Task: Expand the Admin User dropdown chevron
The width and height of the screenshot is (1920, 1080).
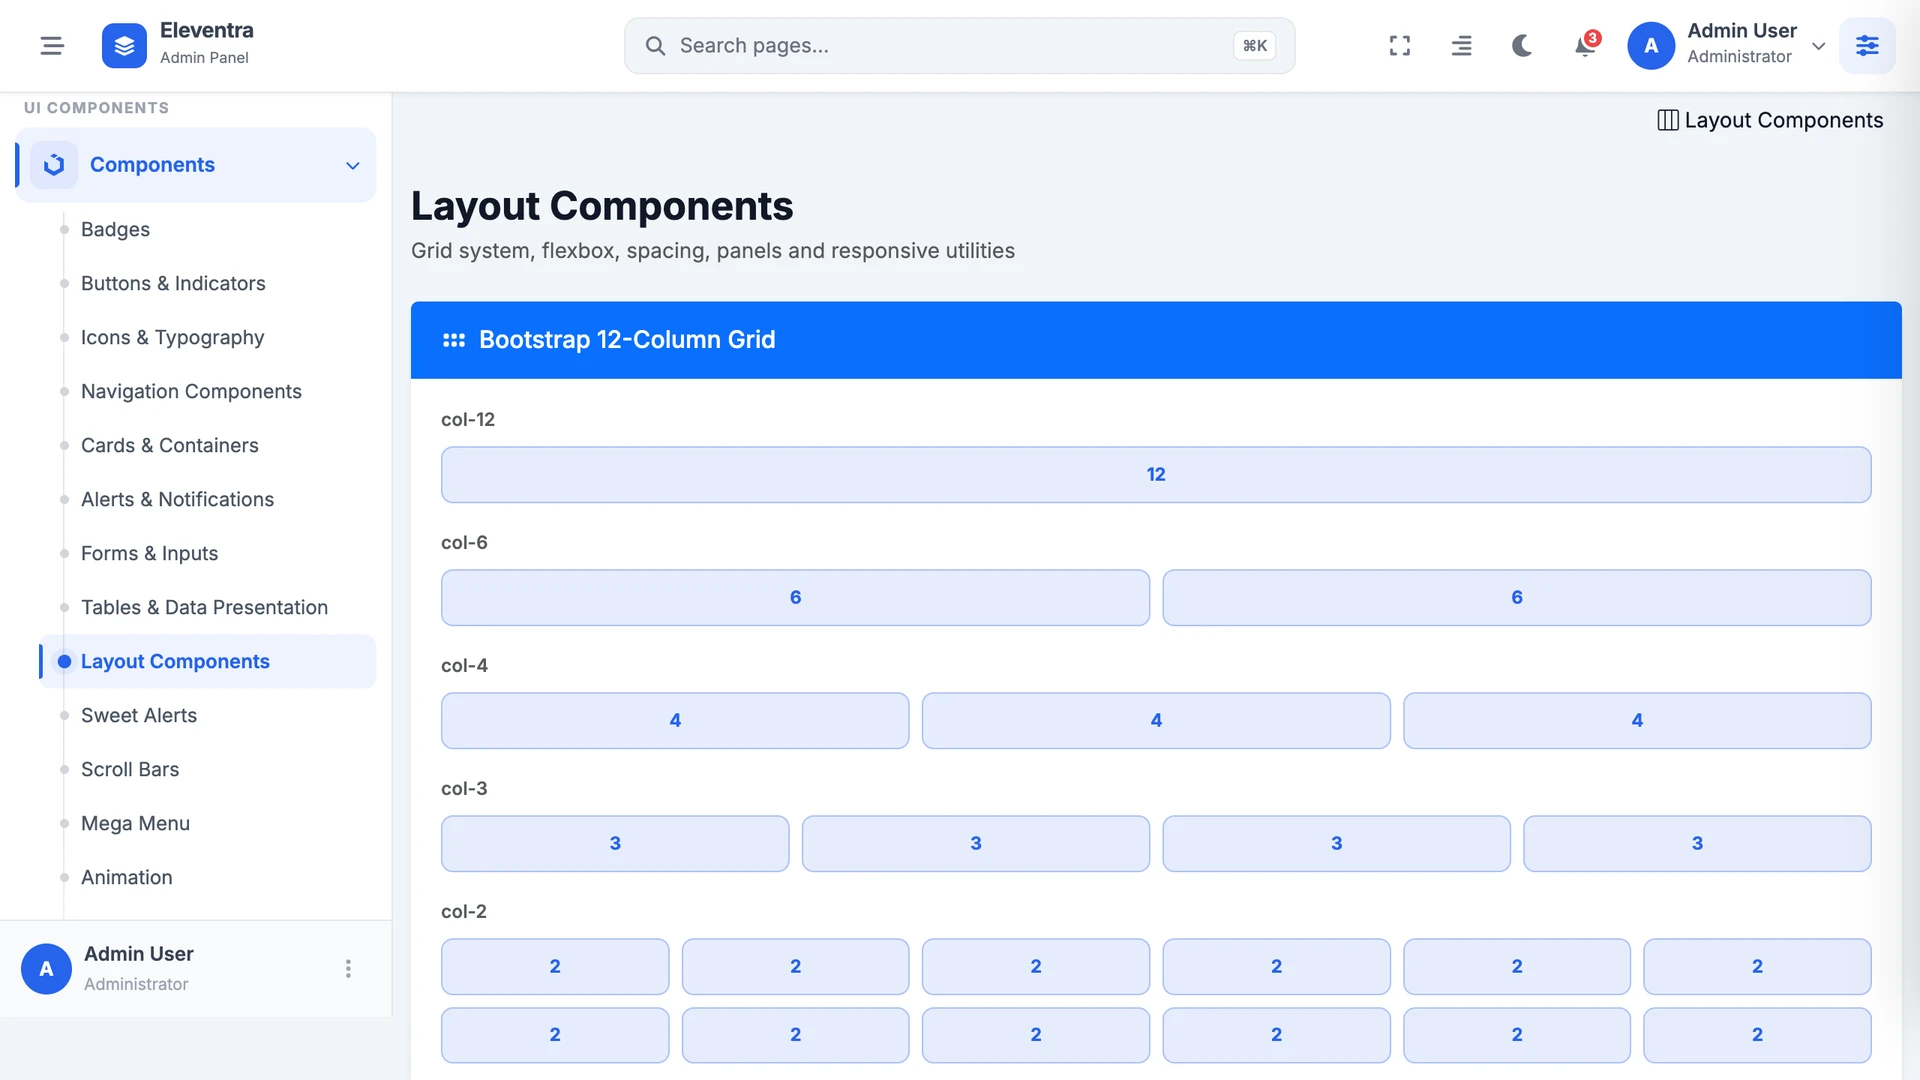Action: 1819,46
